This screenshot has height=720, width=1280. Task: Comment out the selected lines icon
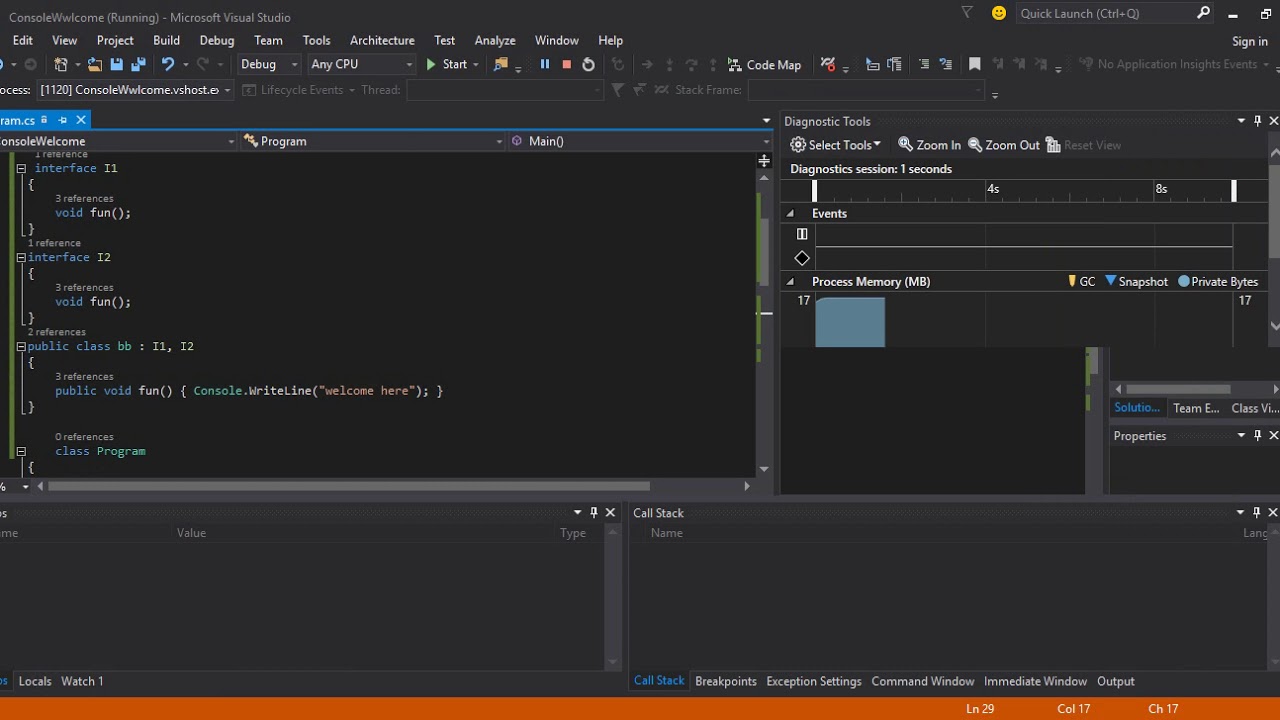coord(923,64)
